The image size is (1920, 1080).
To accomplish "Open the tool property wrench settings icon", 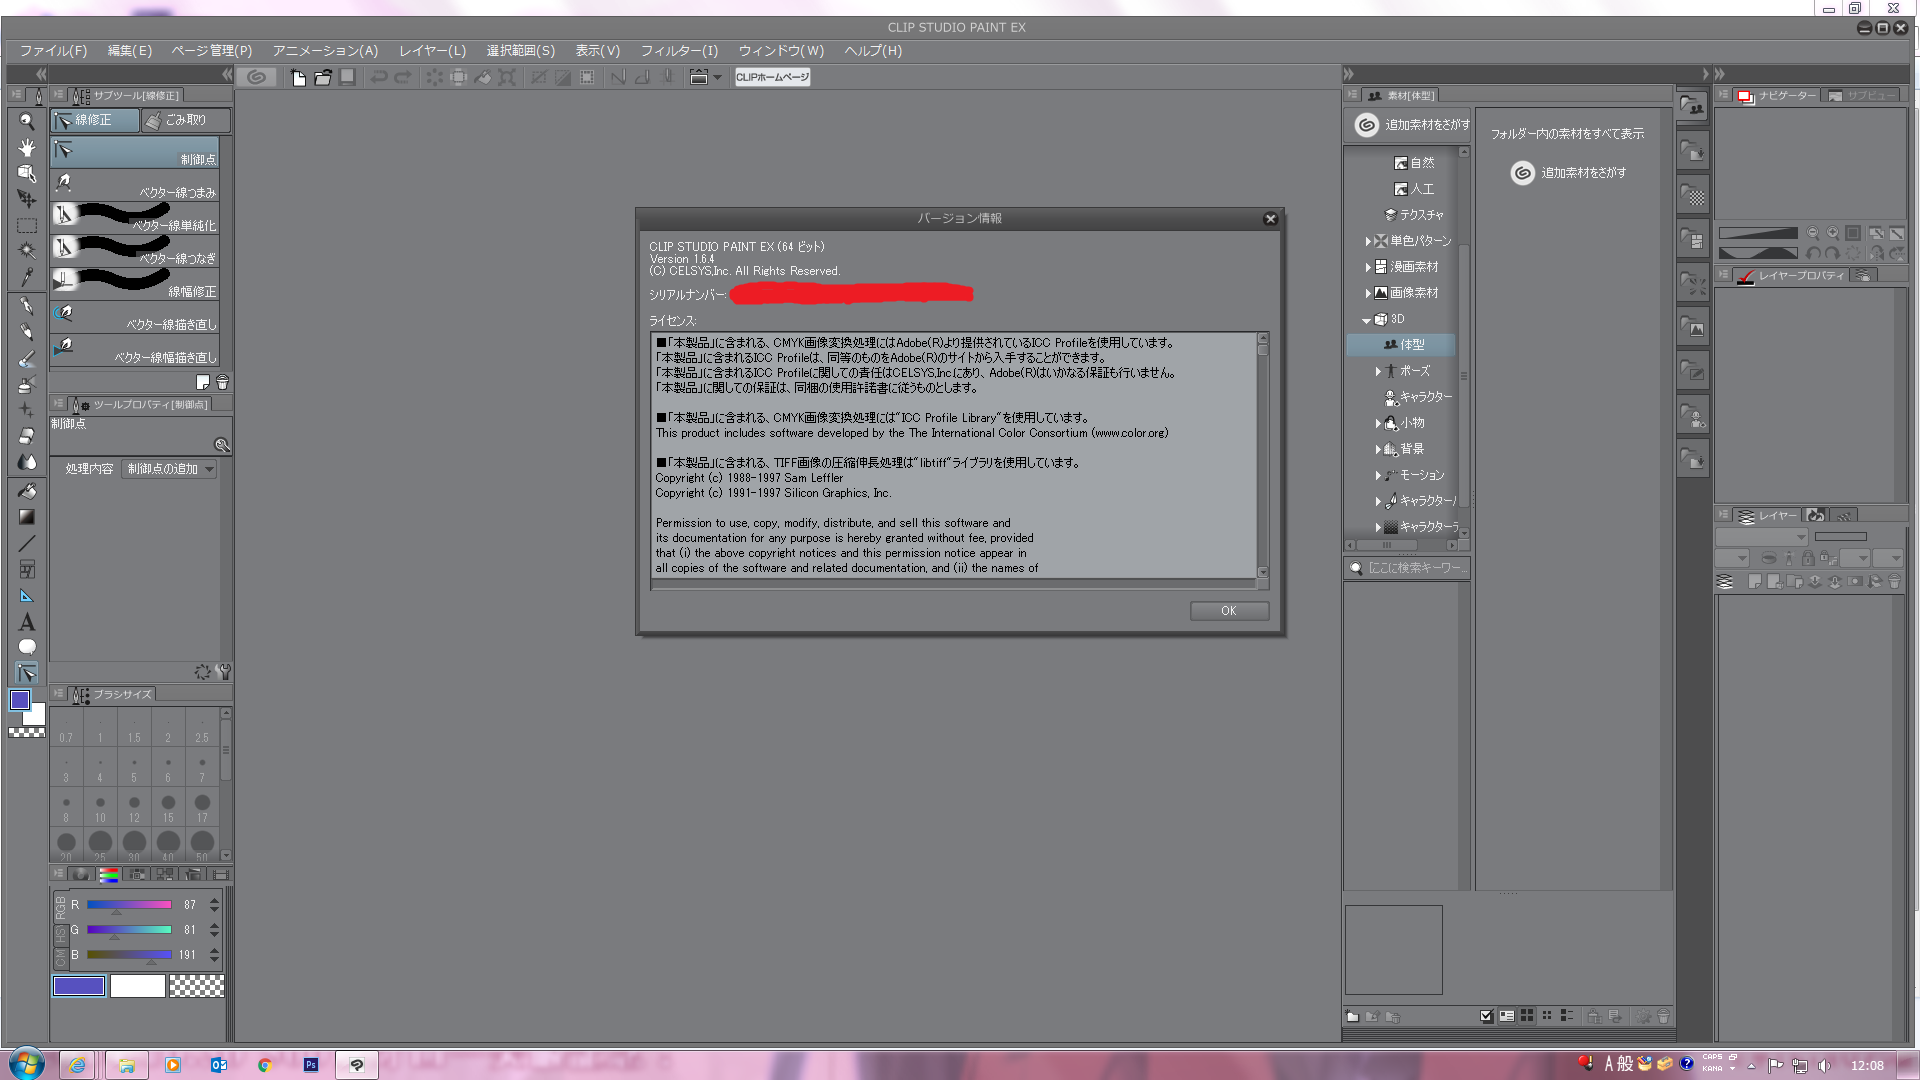I will pyautogui.click(x=223, y=672).
